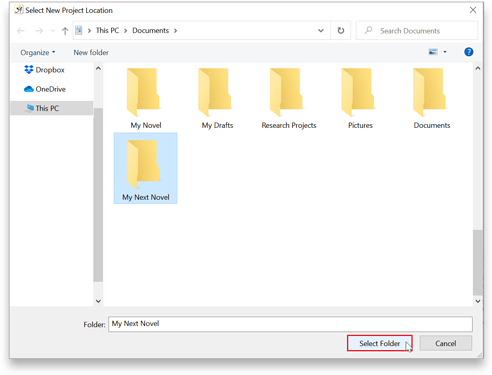Expand the chevron after Documents breadcrumb
The height and width of the screenshot is (375, 492).
(x=175, y=31)
